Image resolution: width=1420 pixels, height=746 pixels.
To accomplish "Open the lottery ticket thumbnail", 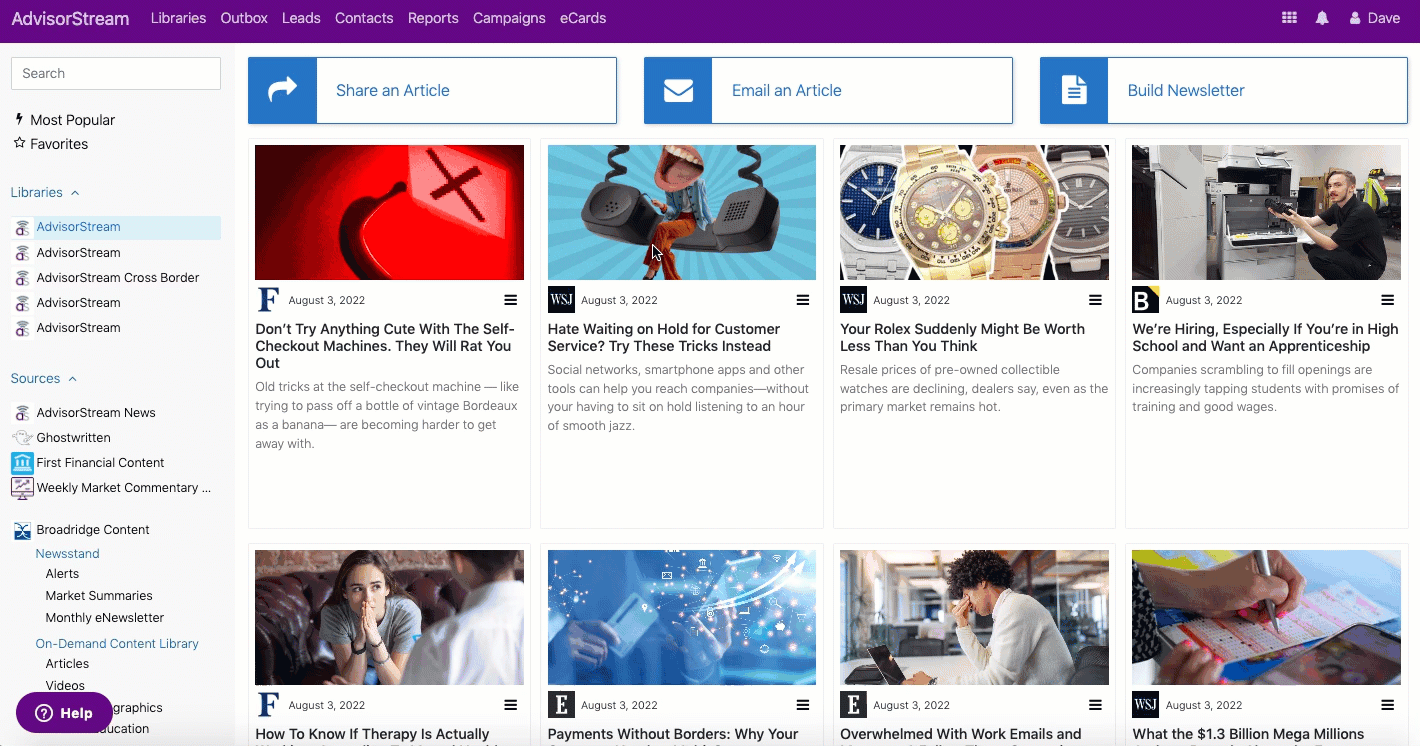I will (x=1266, y=617).
